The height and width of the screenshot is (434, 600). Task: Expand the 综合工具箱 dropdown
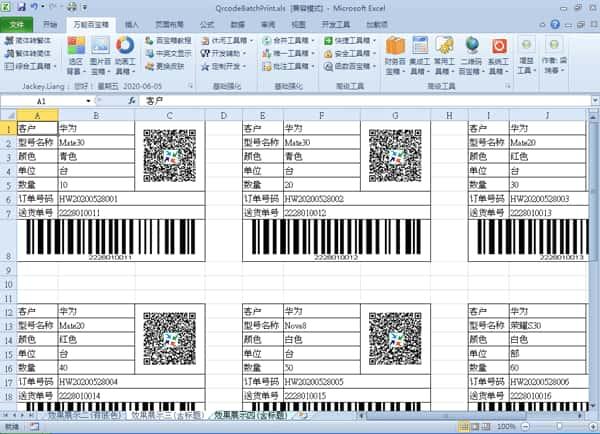click(55, 67)
